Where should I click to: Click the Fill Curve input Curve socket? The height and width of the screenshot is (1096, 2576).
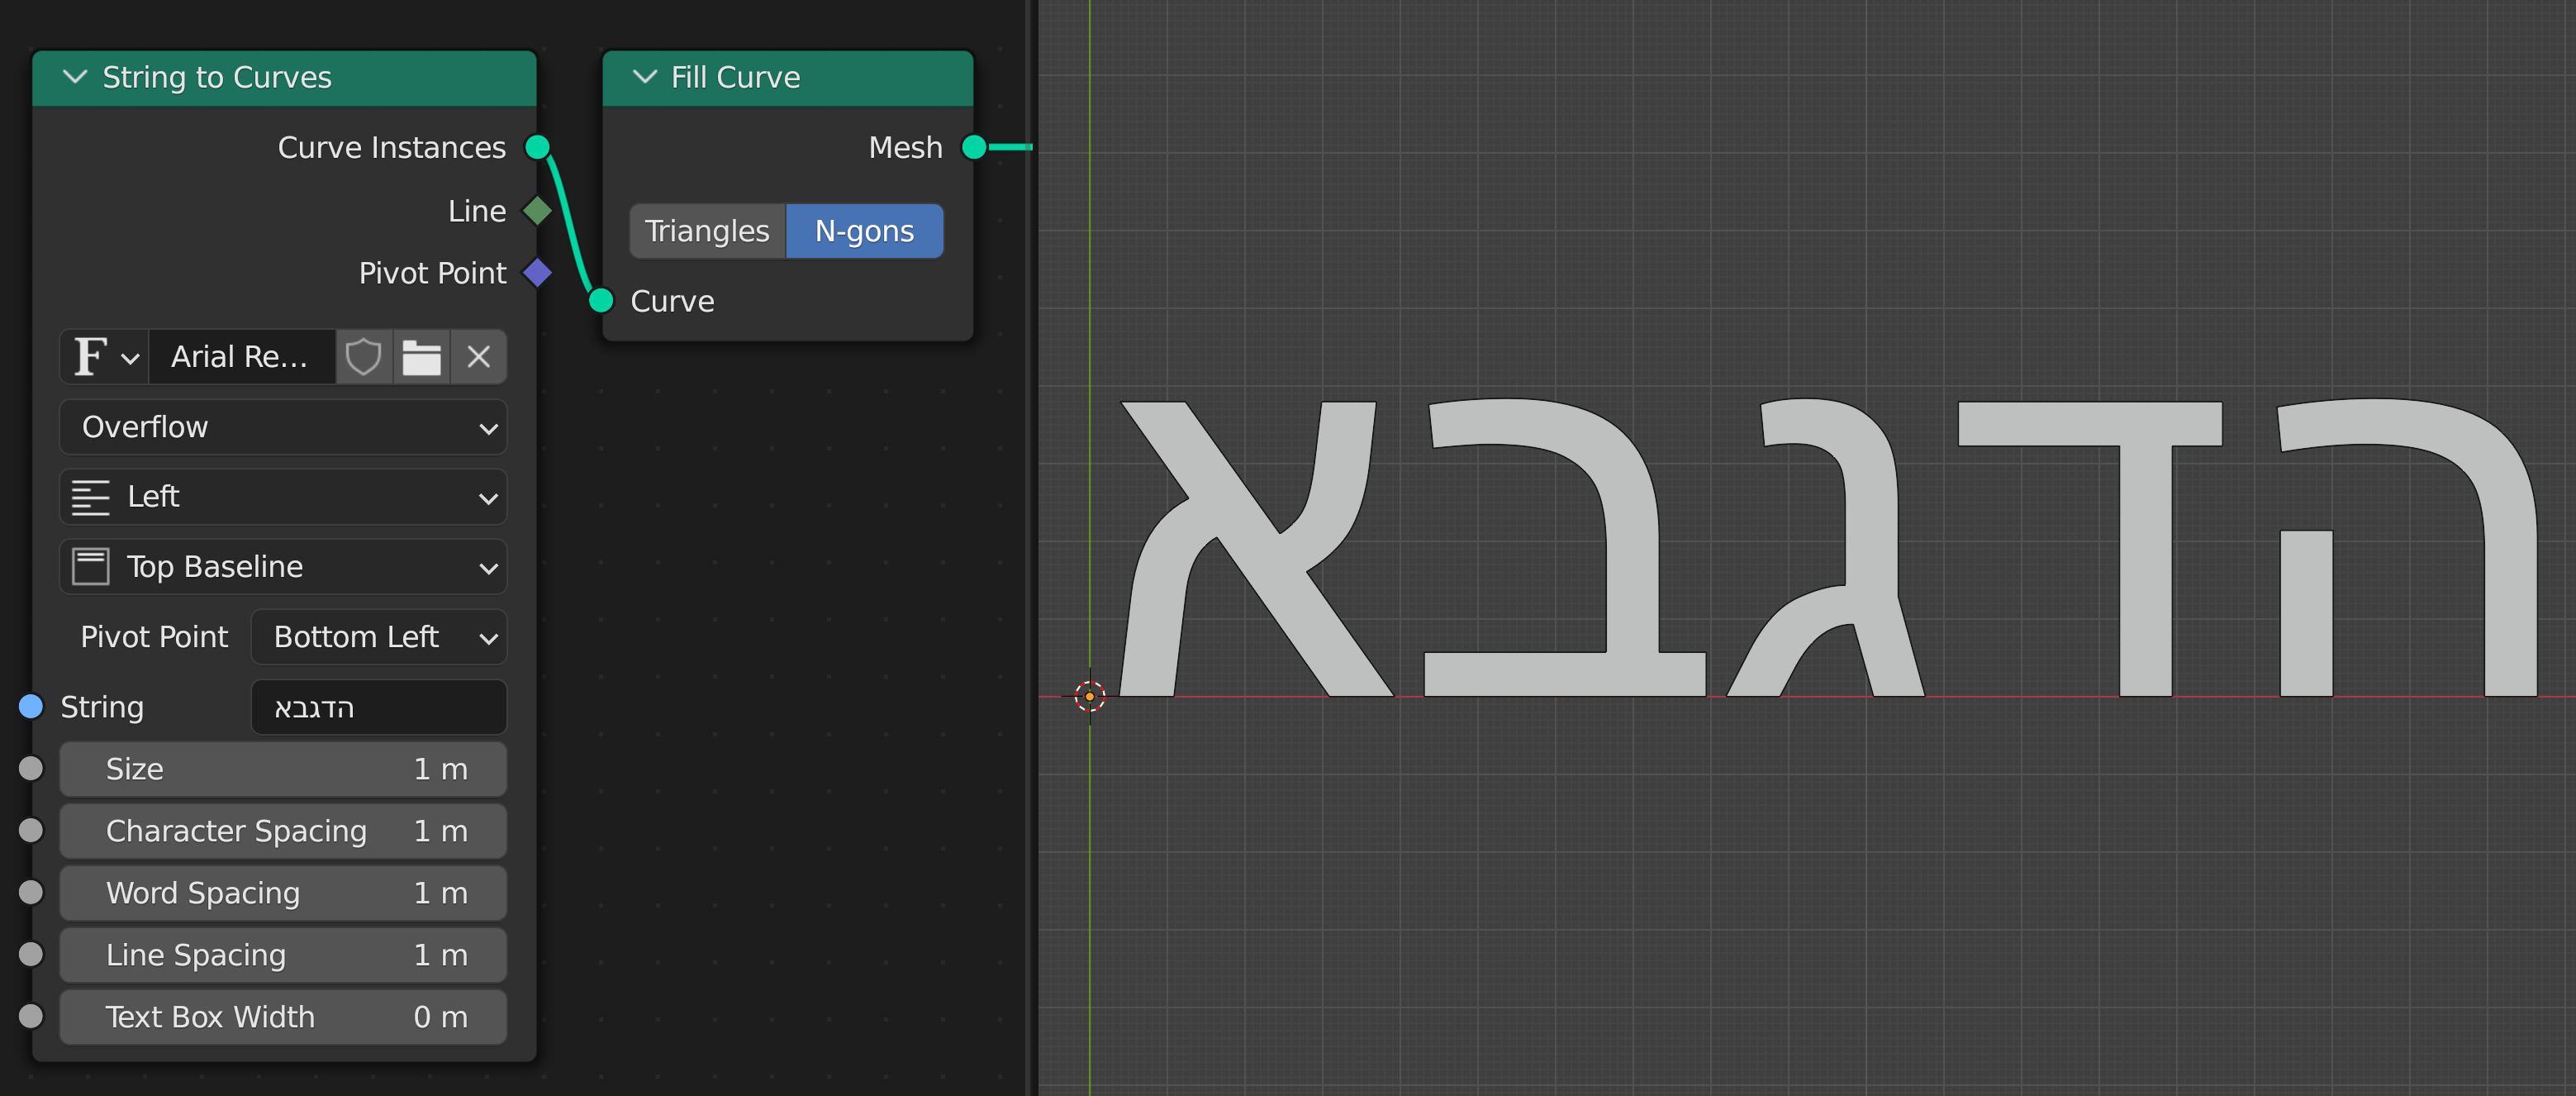coord(601,300)
